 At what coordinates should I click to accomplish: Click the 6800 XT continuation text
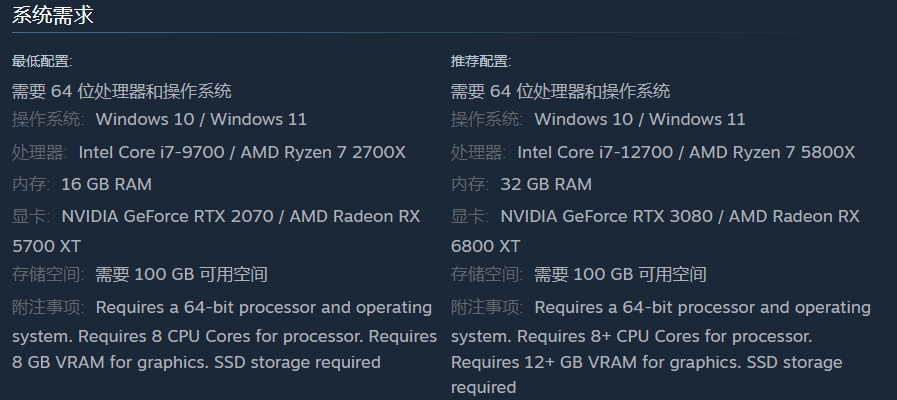[x=486, y=247]
